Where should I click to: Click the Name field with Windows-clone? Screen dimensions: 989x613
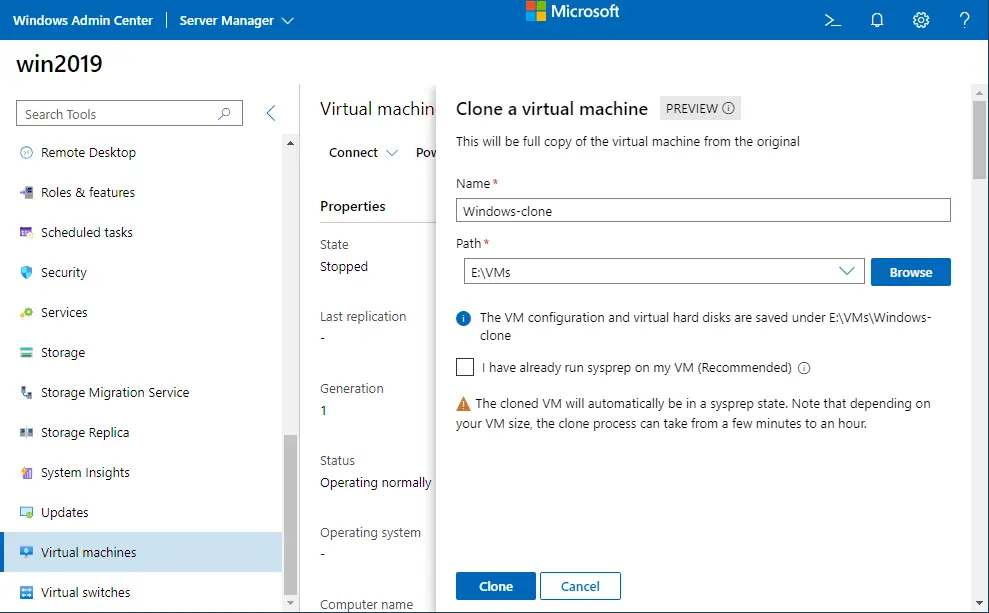pos(703,210)
